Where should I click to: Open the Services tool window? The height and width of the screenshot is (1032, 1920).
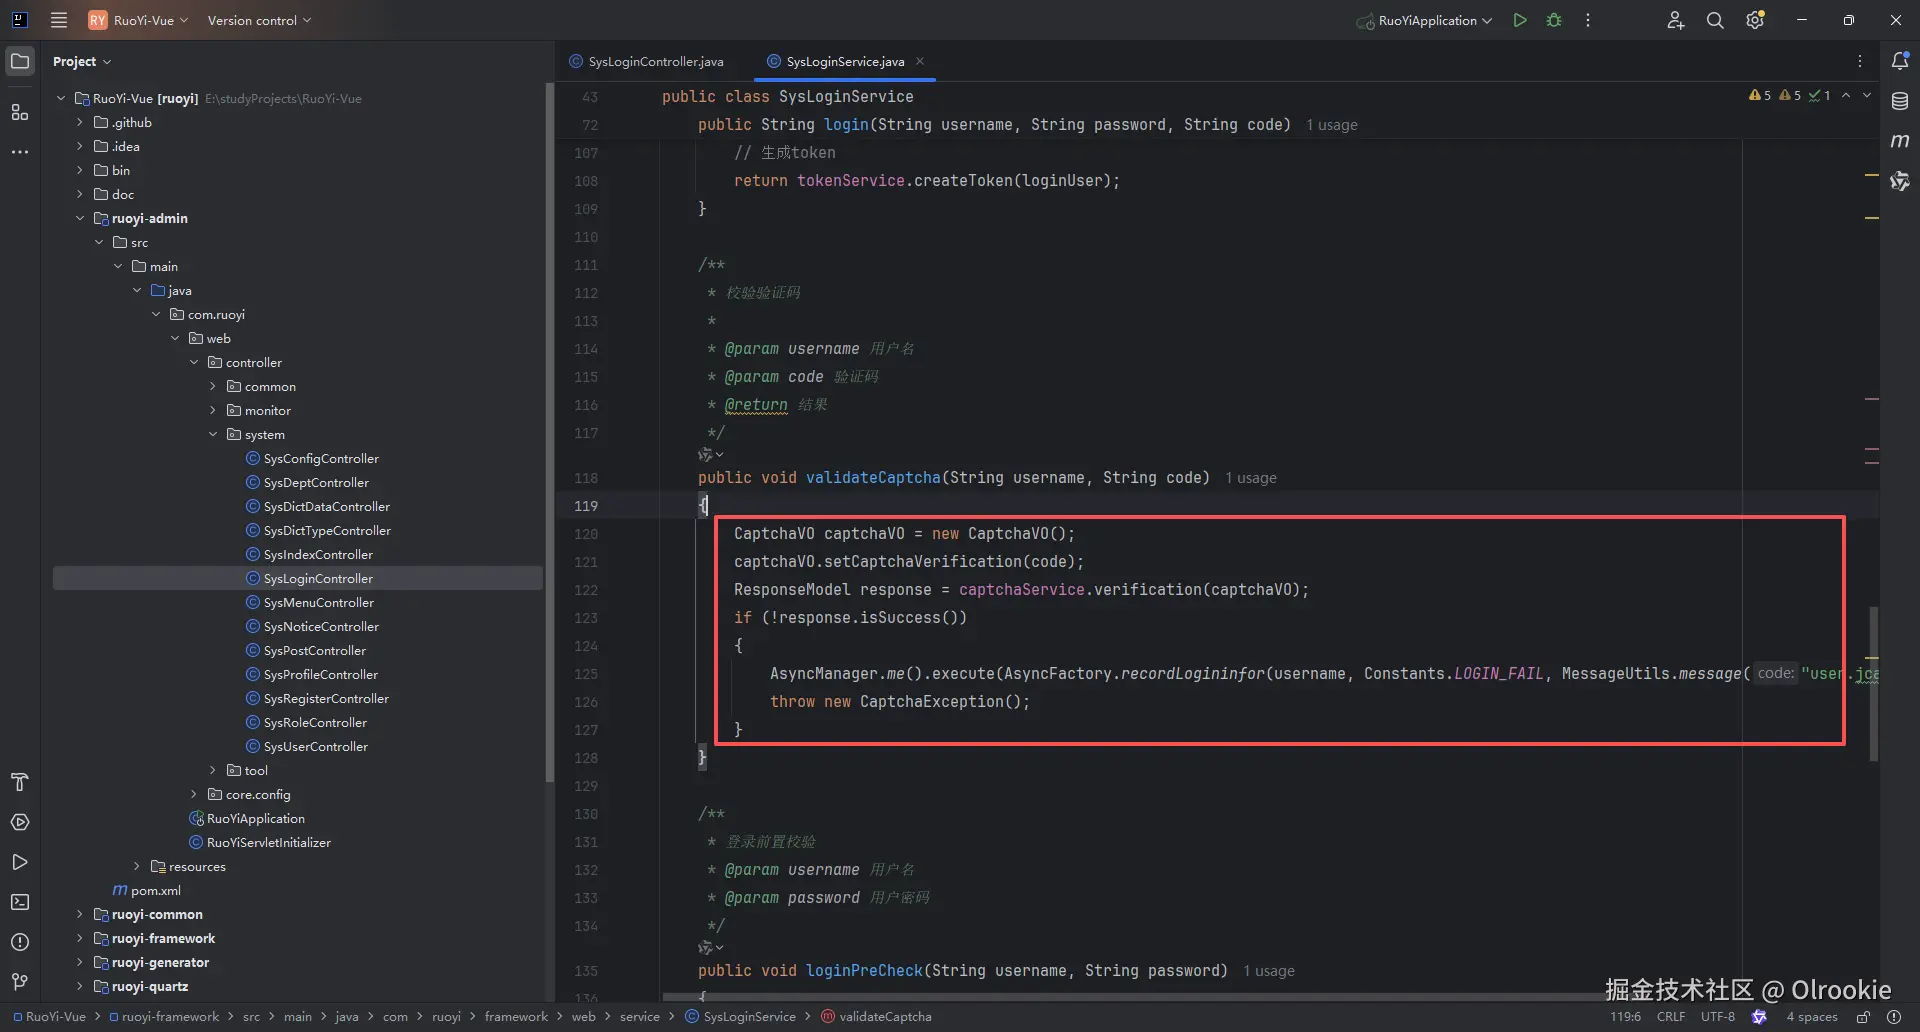20,822
